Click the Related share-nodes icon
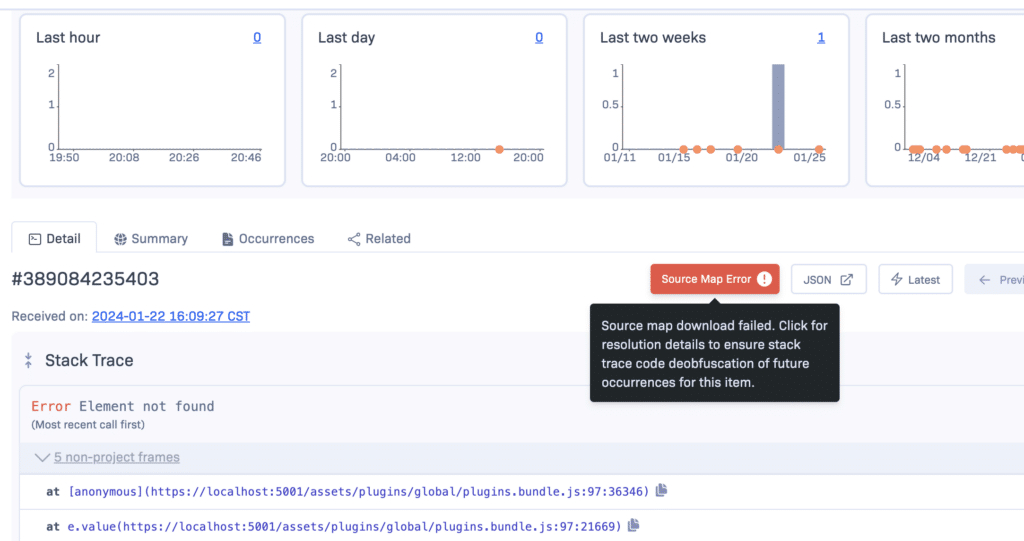 pos(354,239)
